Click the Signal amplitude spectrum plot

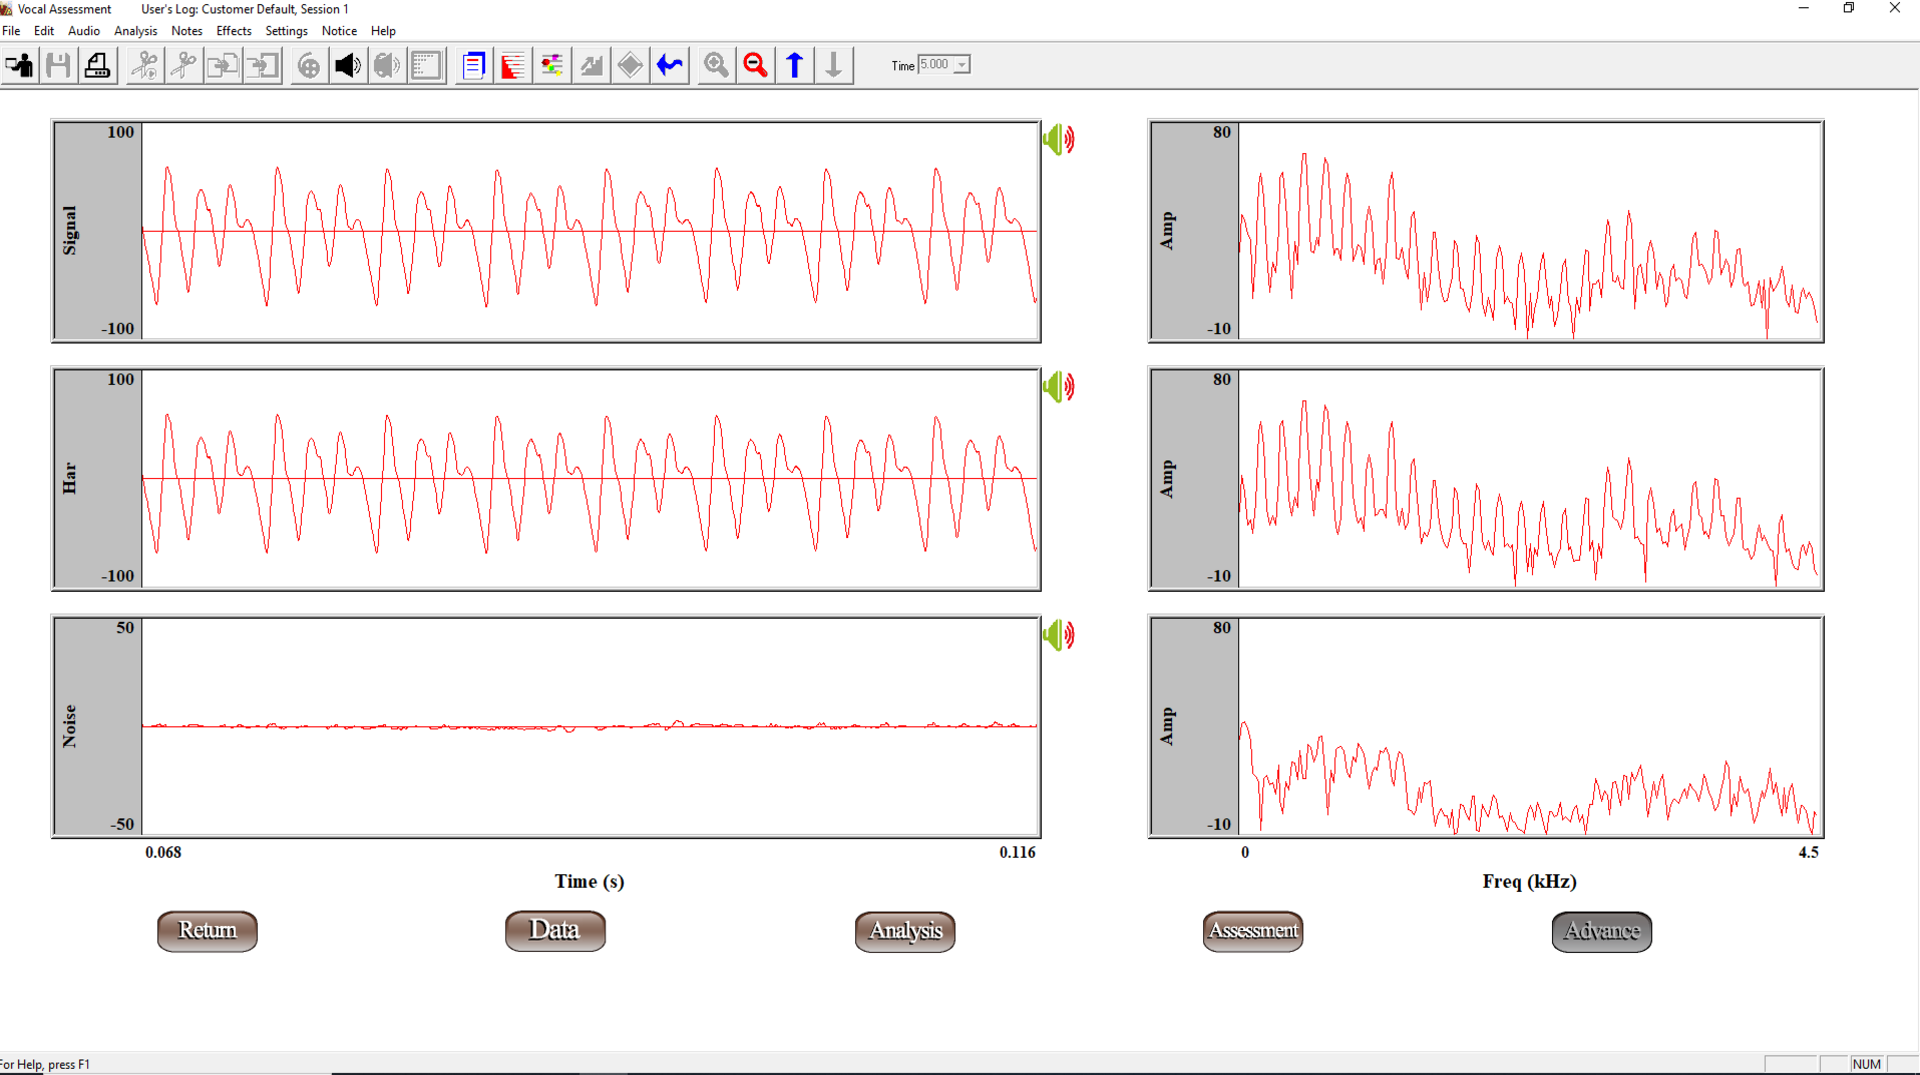click(1530, 231)
